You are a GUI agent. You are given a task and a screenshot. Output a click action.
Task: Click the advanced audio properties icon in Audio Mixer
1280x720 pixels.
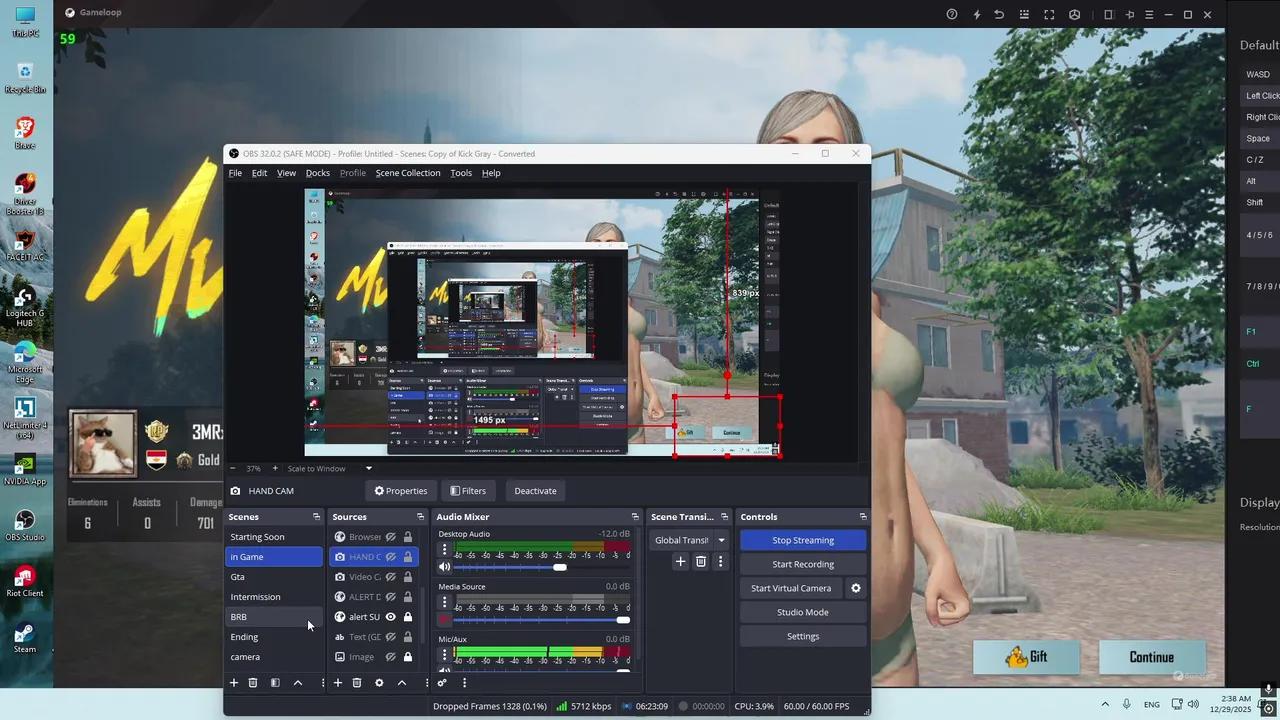coord(442,682)
